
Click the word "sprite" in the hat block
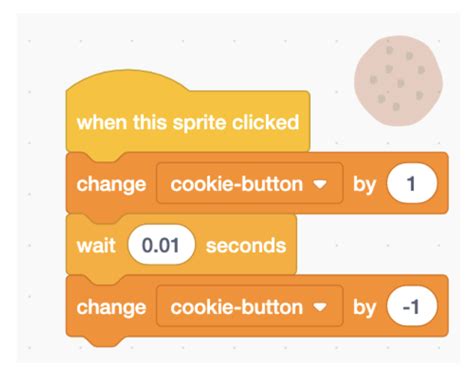200,123
